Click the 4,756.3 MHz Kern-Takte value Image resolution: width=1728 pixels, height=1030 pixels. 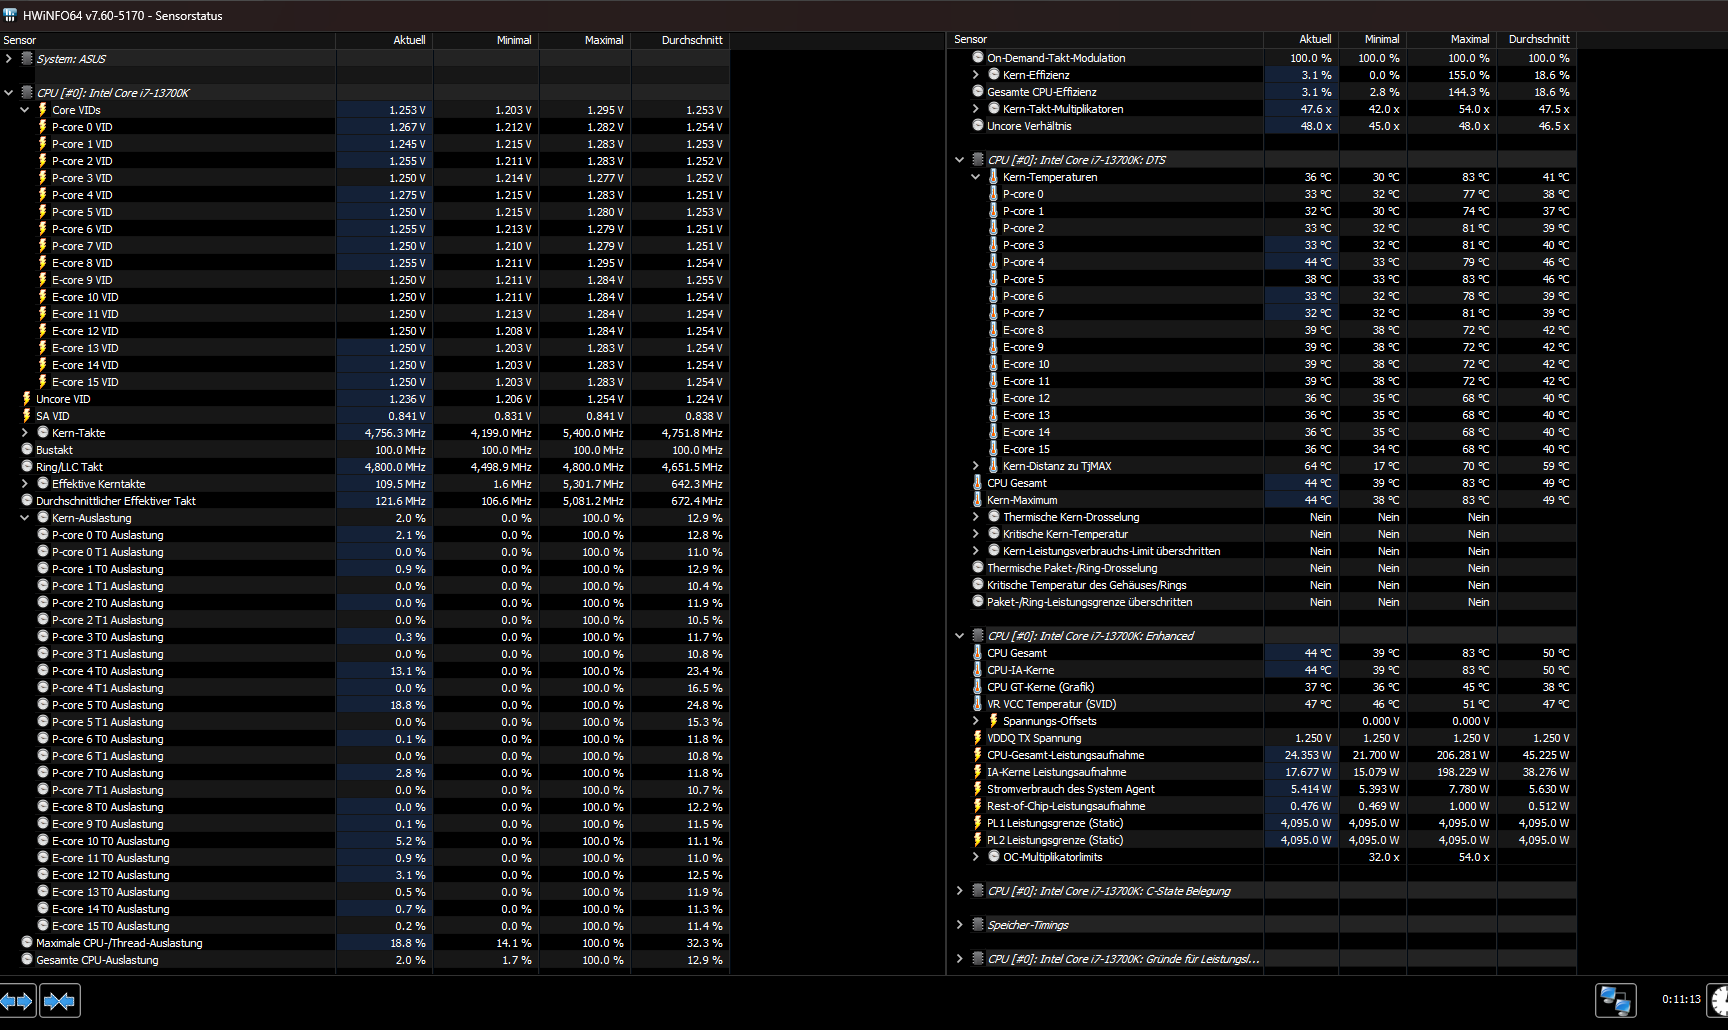tap(395, 433)
